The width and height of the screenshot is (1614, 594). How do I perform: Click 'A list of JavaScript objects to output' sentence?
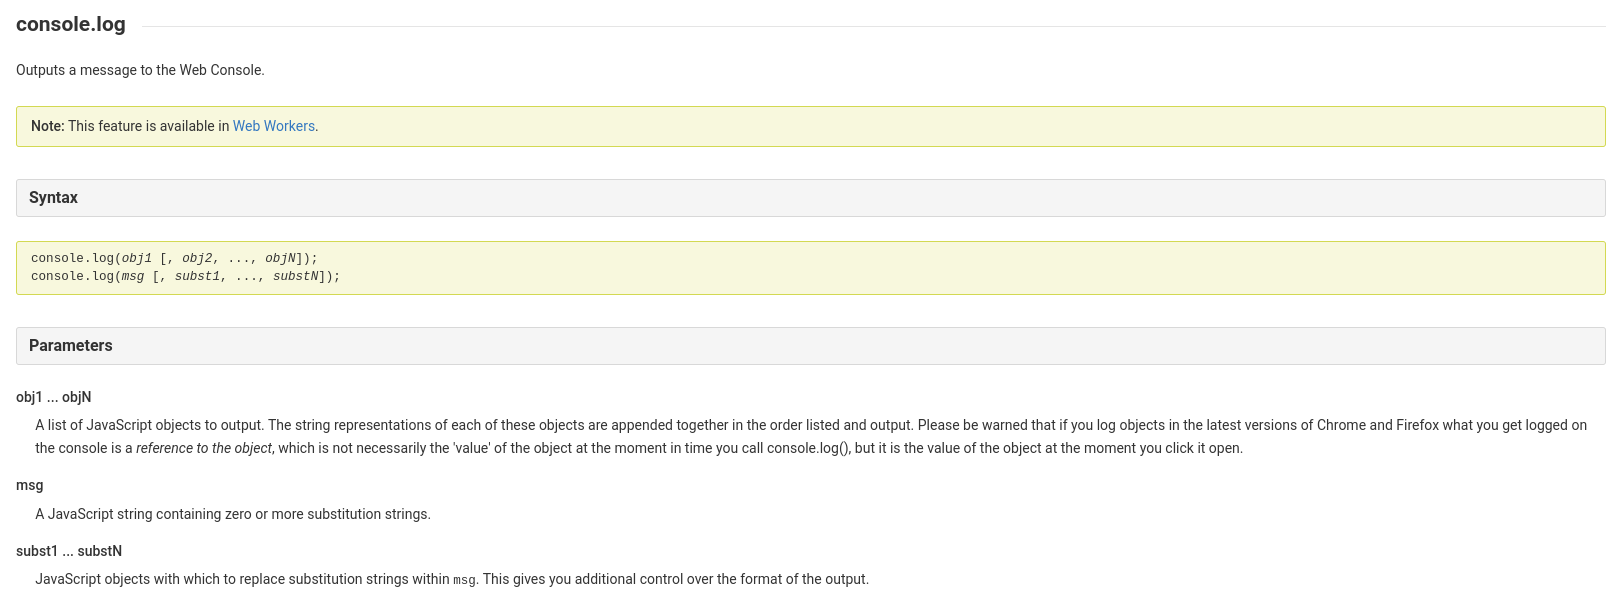point(150,425)
